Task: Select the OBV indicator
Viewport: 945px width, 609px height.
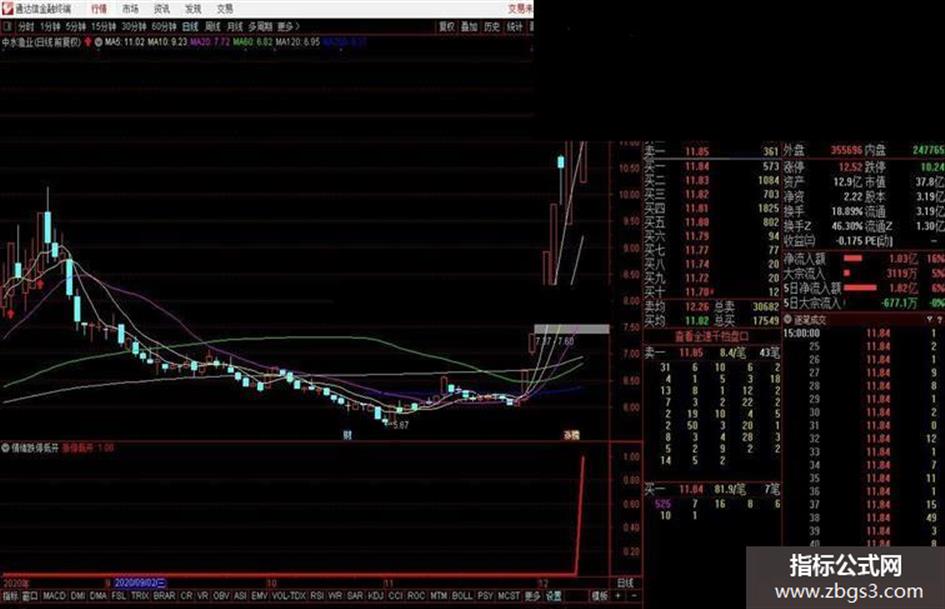Action: 222,596
